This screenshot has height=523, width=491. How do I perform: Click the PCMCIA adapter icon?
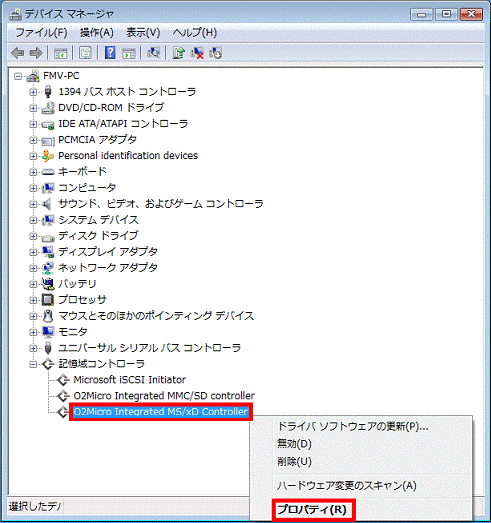click(48, 141)
